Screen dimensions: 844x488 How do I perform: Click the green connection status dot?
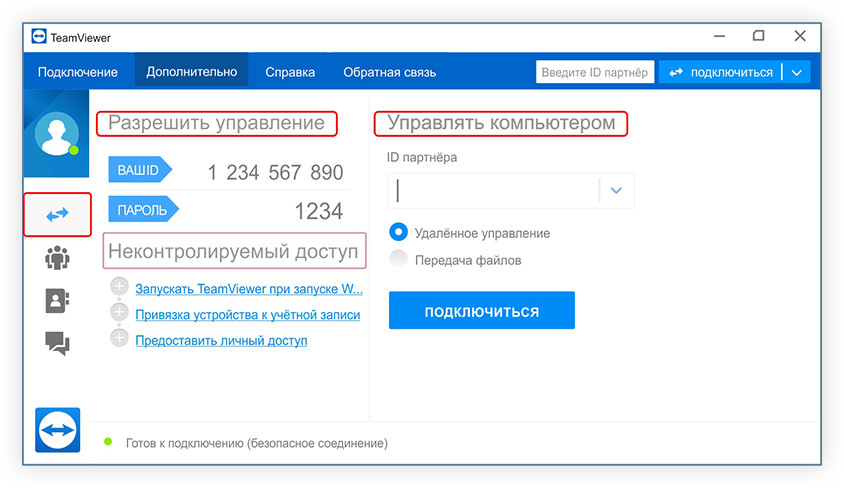108,442
